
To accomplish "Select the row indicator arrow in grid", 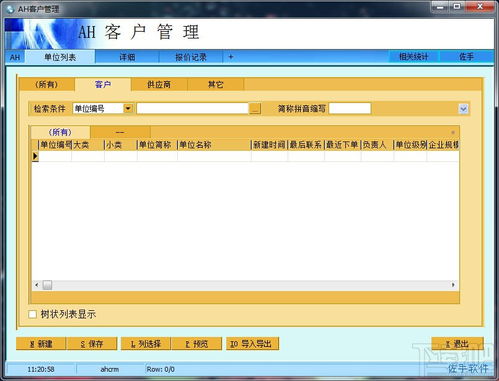I will [x=35, y=156].
